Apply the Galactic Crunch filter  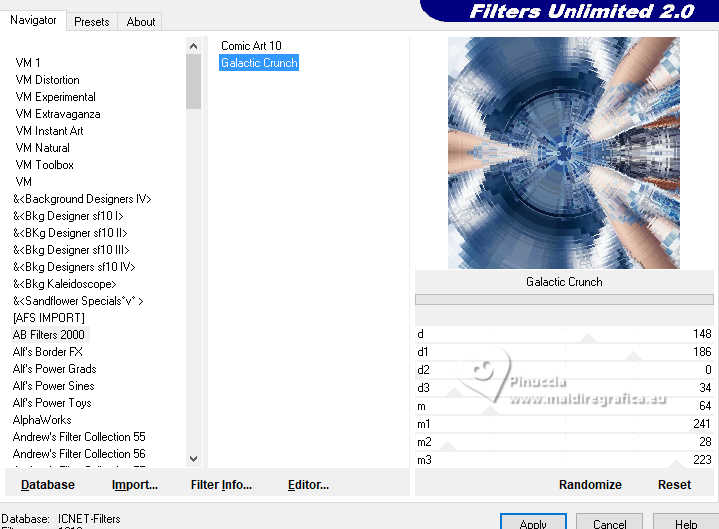coord(533,522)
